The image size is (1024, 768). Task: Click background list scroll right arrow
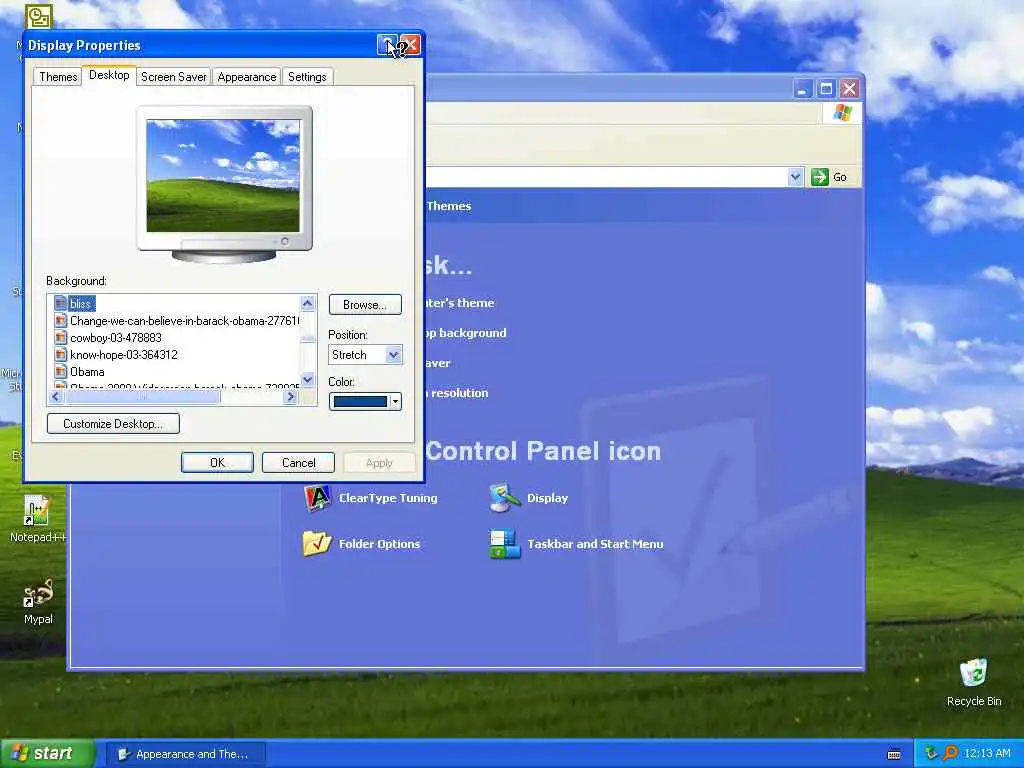291,396
